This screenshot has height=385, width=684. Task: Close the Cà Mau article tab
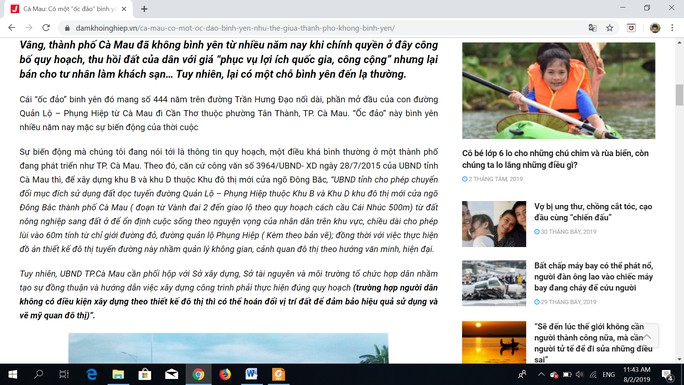coord(124,9)
